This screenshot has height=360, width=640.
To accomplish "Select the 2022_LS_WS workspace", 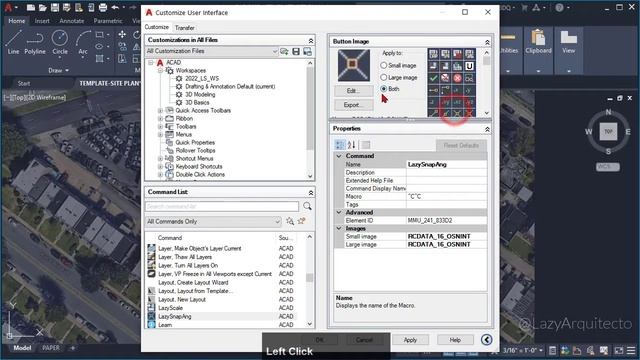I will [202, 78].
